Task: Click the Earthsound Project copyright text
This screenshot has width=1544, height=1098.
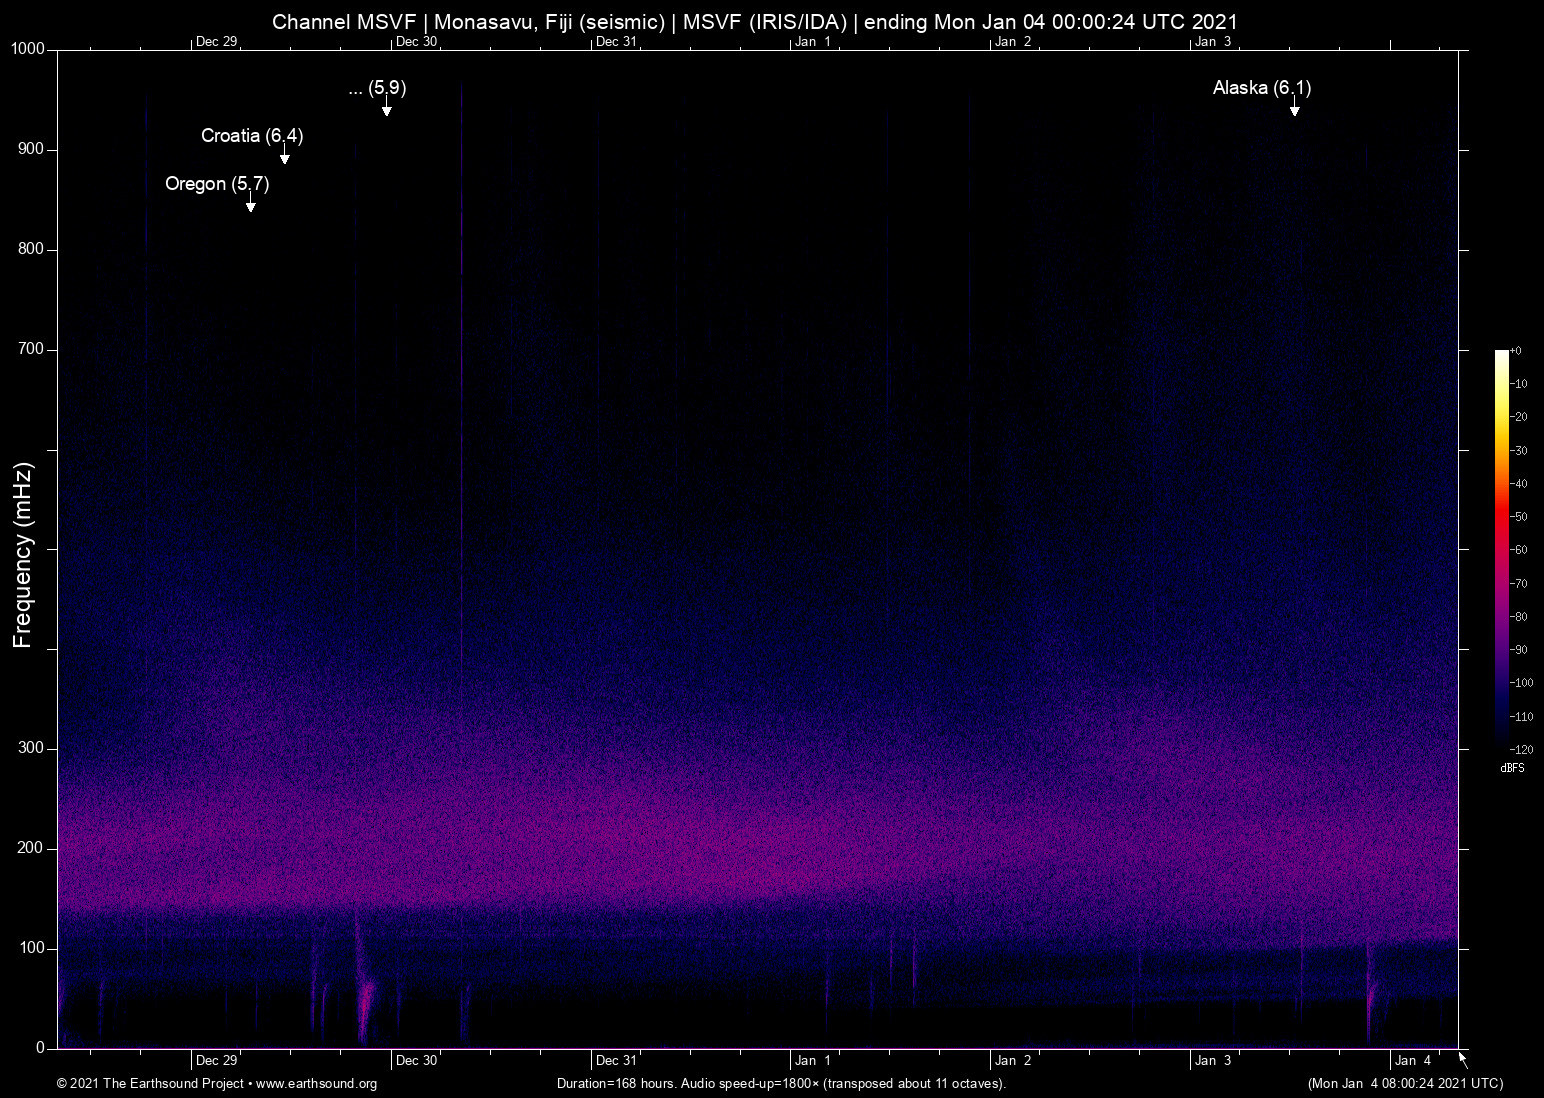Action: 150,1084
